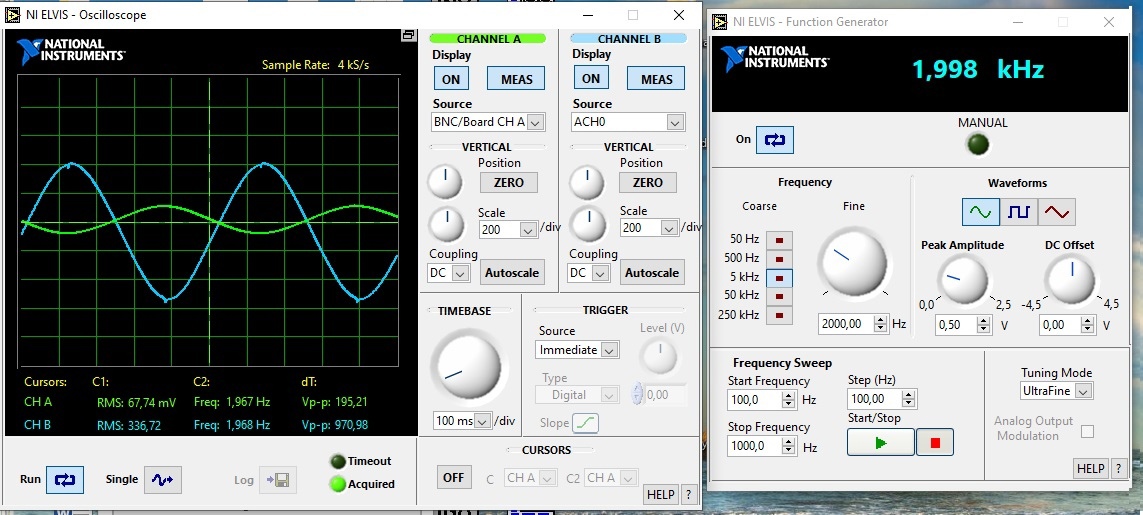The height and width of the screenshot is (515, 1143).
Task: Toggle Channel B display ON
Action: 591,78
